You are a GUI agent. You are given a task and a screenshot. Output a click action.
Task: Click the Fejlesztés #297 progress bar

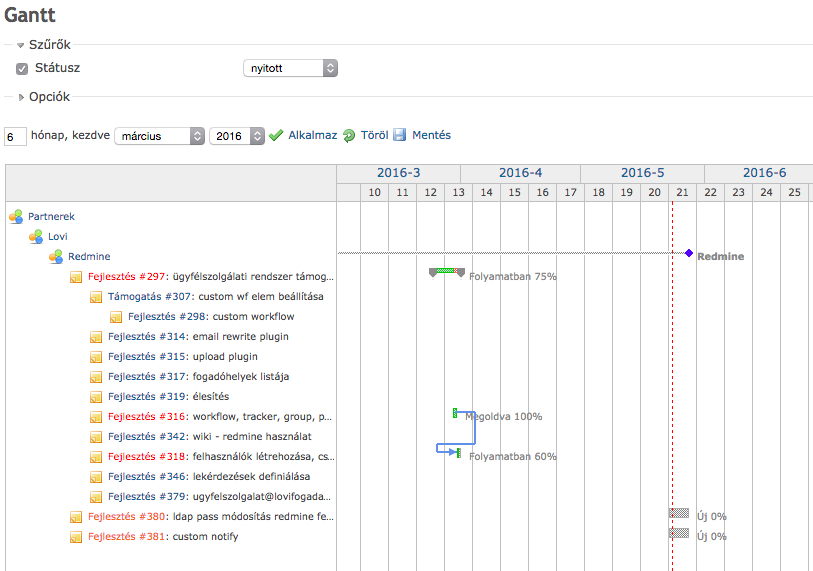click(x=447, y=271)
